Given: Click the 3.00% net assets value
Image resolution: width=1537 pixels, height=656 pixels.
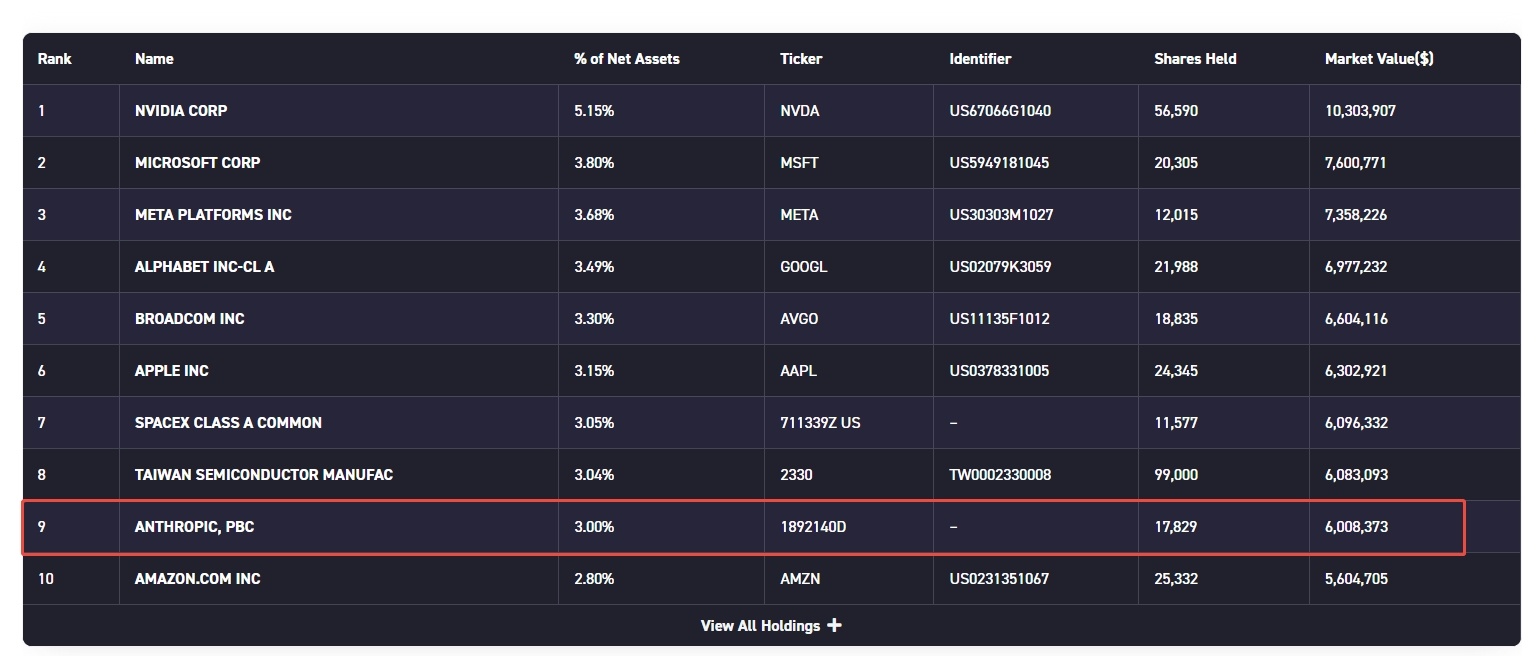Looking at the screenshot, I should pos(594,527).
